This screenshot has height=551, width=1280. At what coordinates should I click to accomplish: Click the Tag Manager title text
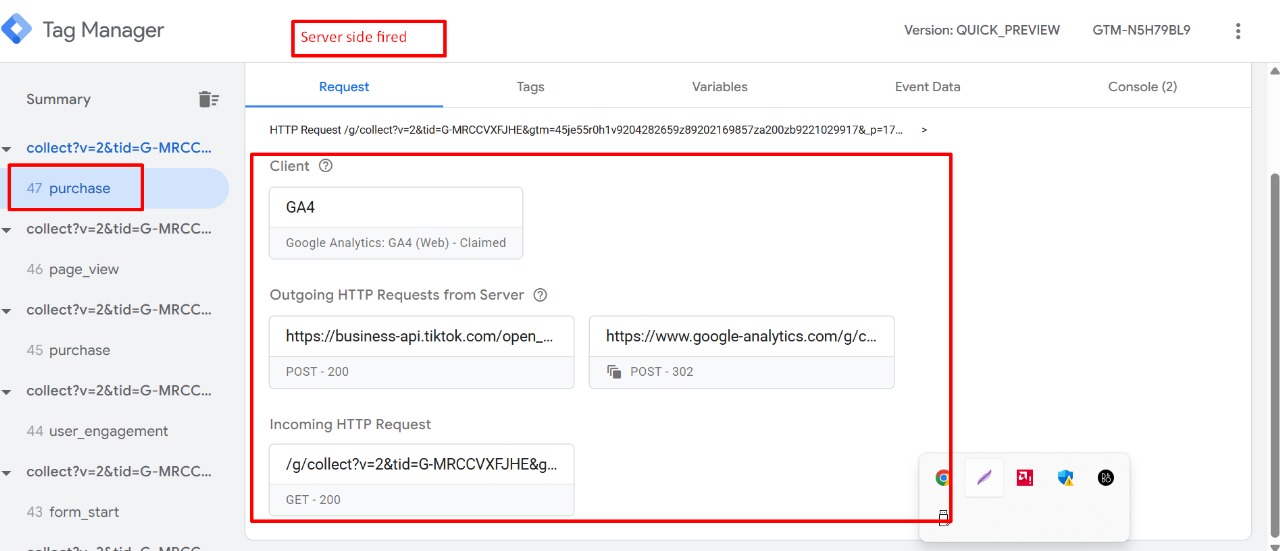(x=103, y=30)
